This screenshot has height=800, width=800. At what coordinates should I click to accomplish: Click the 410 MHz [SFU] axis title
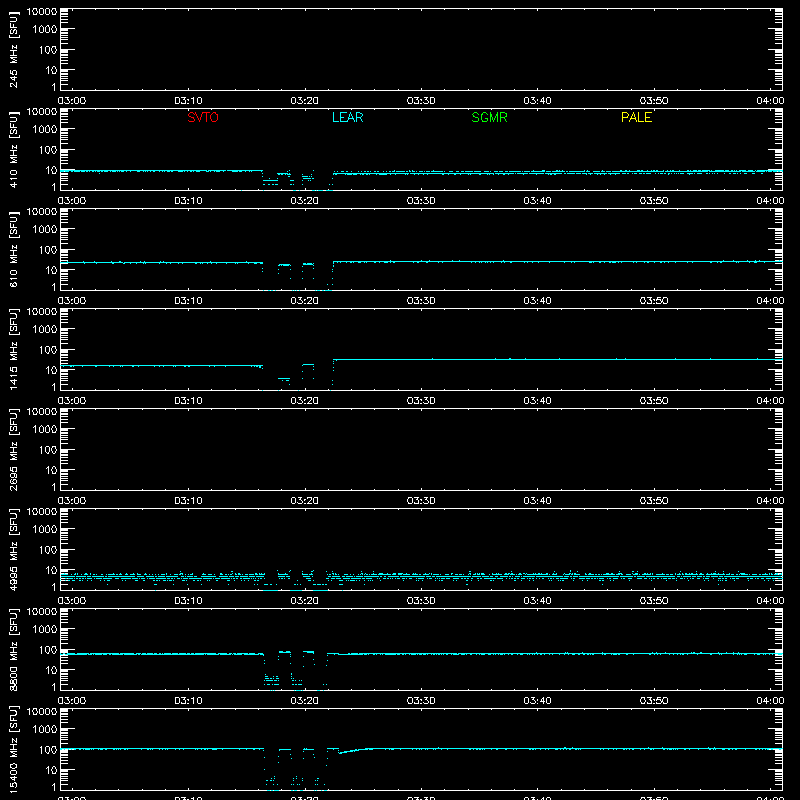14,149
